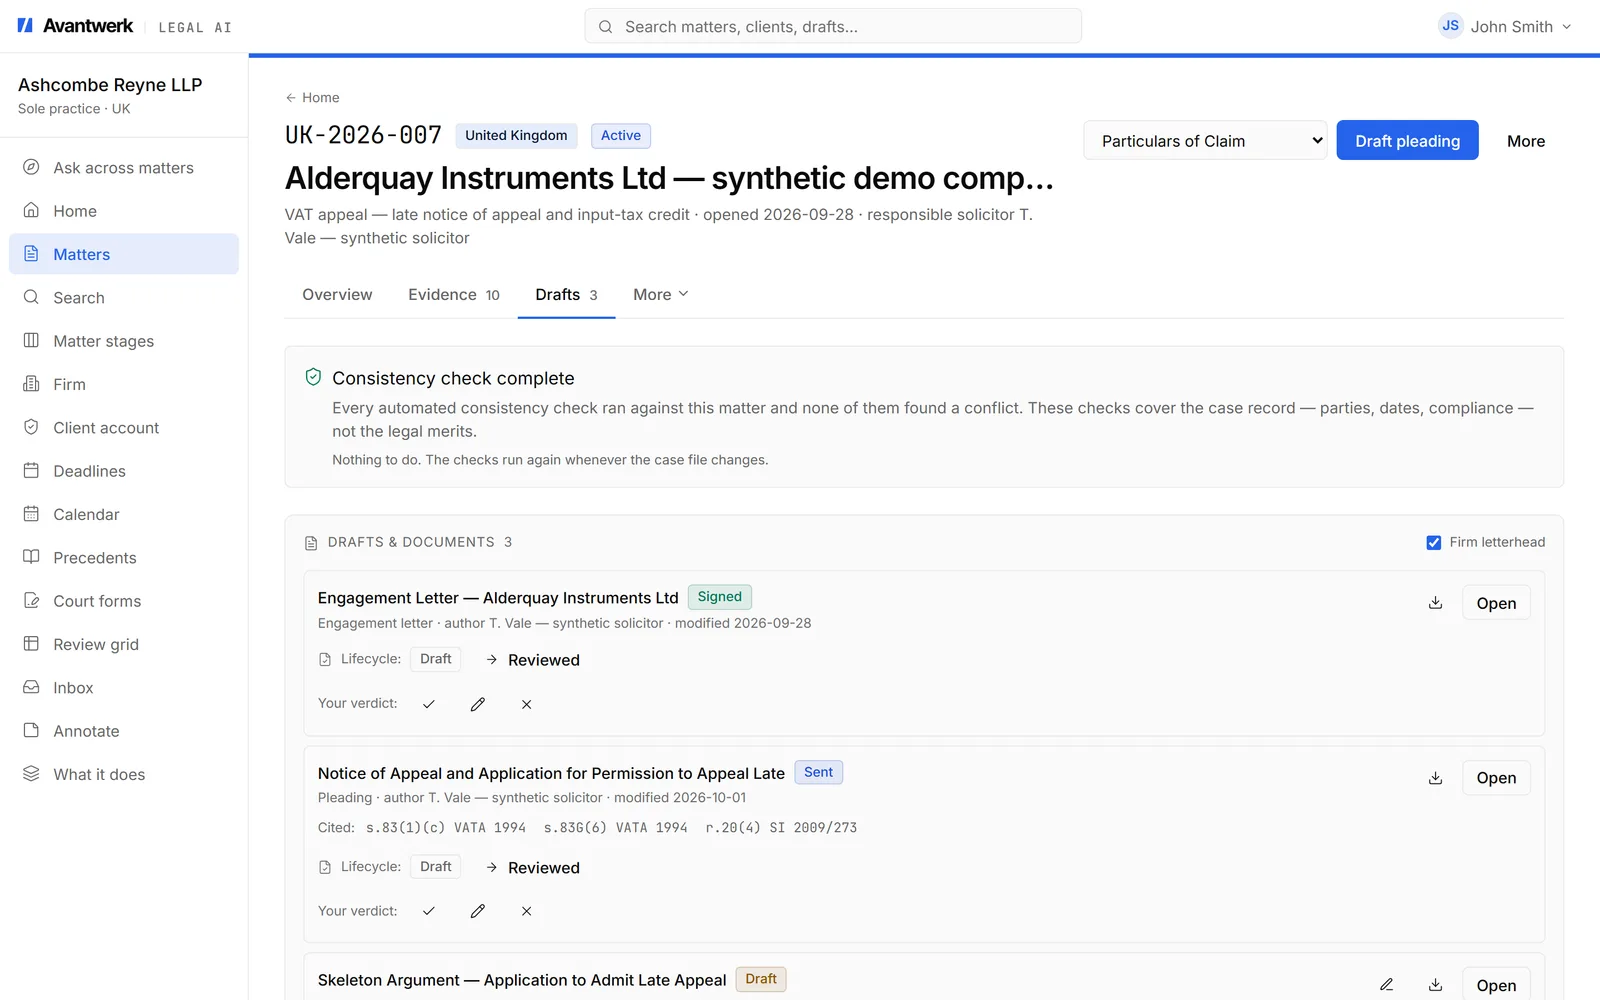Screen dimensions: 1600x1000
Task: Open Calendar in sidebar
Action: [x=124, y=514]
